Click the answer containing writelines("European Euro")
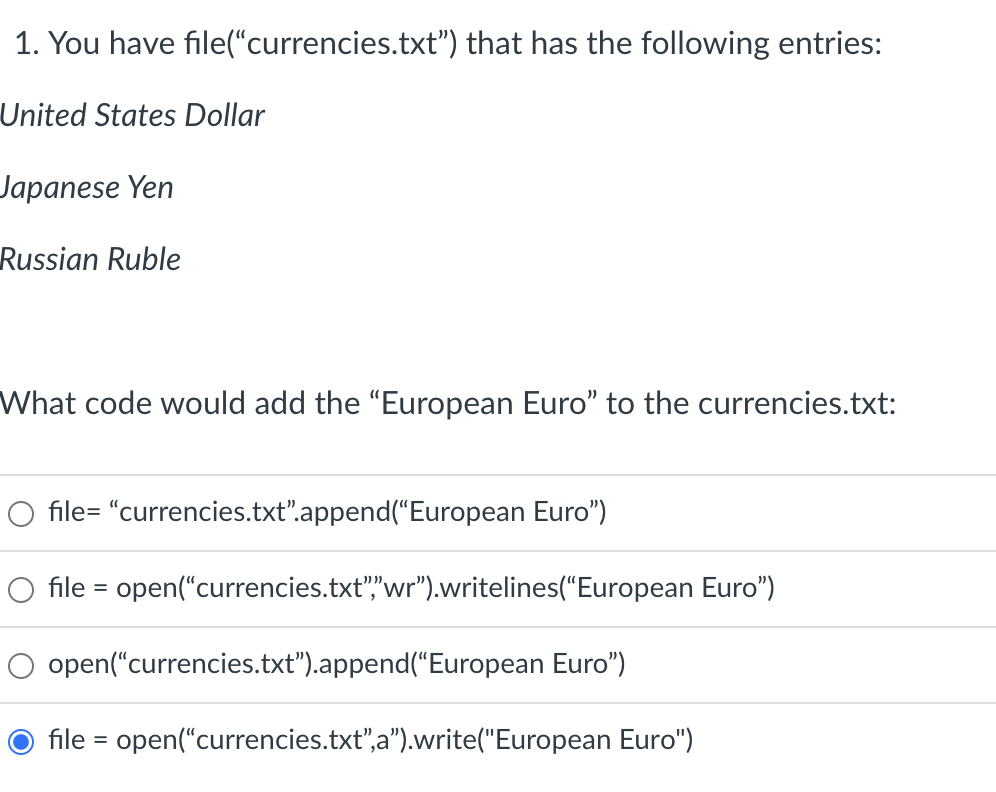Viewport: 996px width, 792px height. (410, 589)
